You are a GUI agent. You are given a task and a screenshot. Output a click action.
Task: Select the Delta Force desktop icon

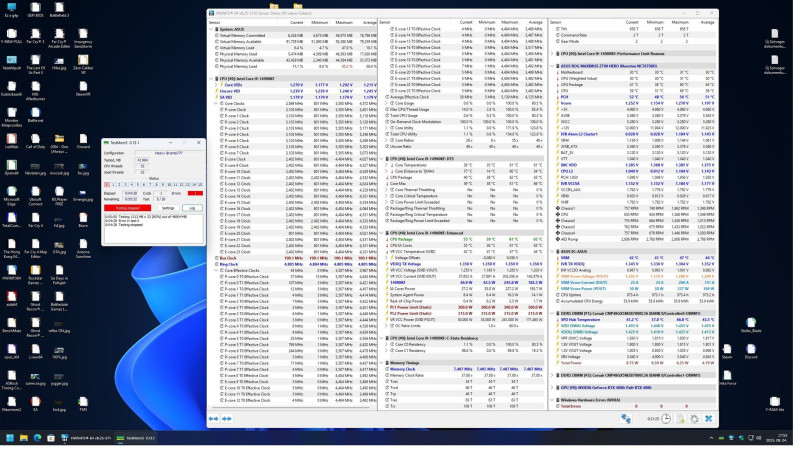pyautogui.click(x=727, y=377)
